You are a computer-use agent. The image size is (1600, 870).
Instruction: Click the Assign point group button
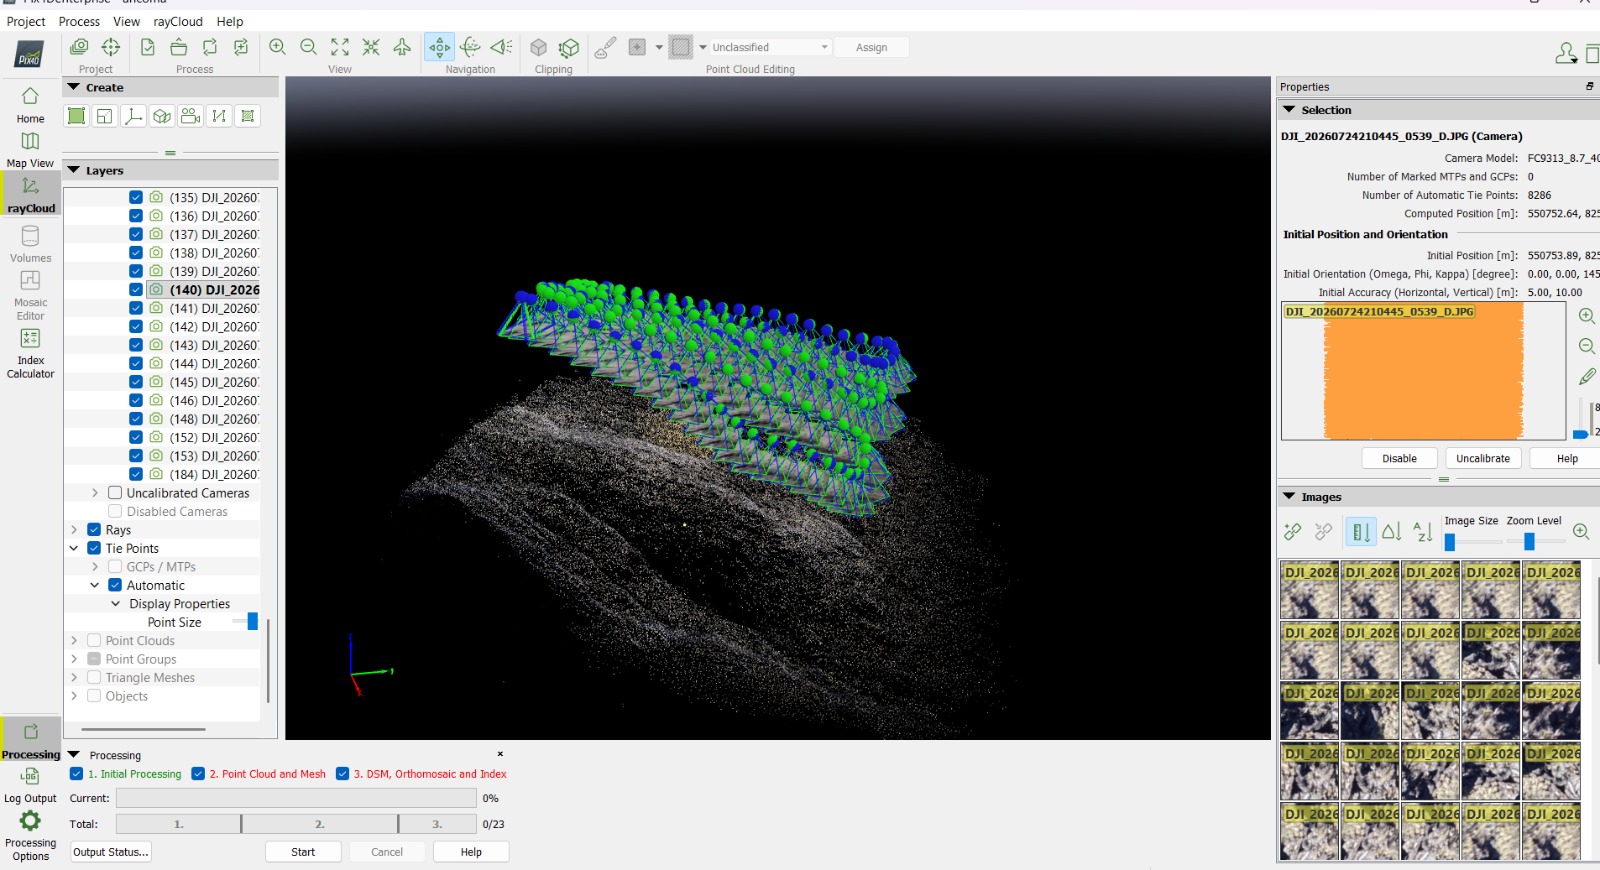click(x=871, y=47)
